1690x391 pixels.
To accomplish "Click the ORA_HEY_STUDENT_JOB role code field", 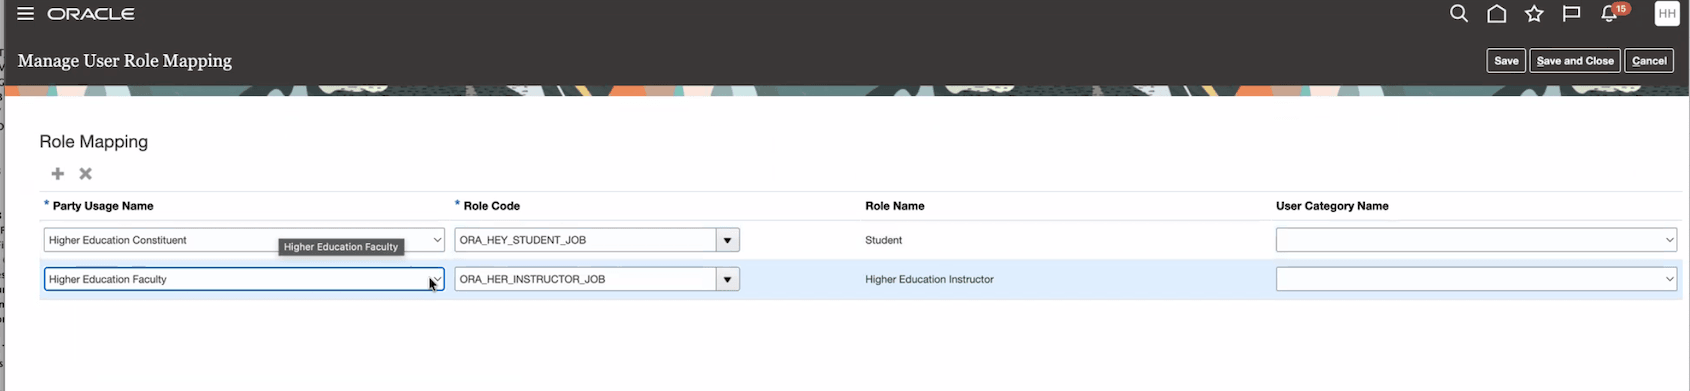I will (585, 240).
